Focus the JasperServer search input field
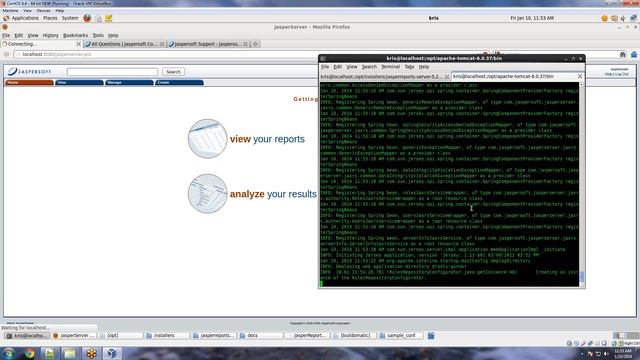The height and width of the screenshot is (360, 640). click(112, 71)
